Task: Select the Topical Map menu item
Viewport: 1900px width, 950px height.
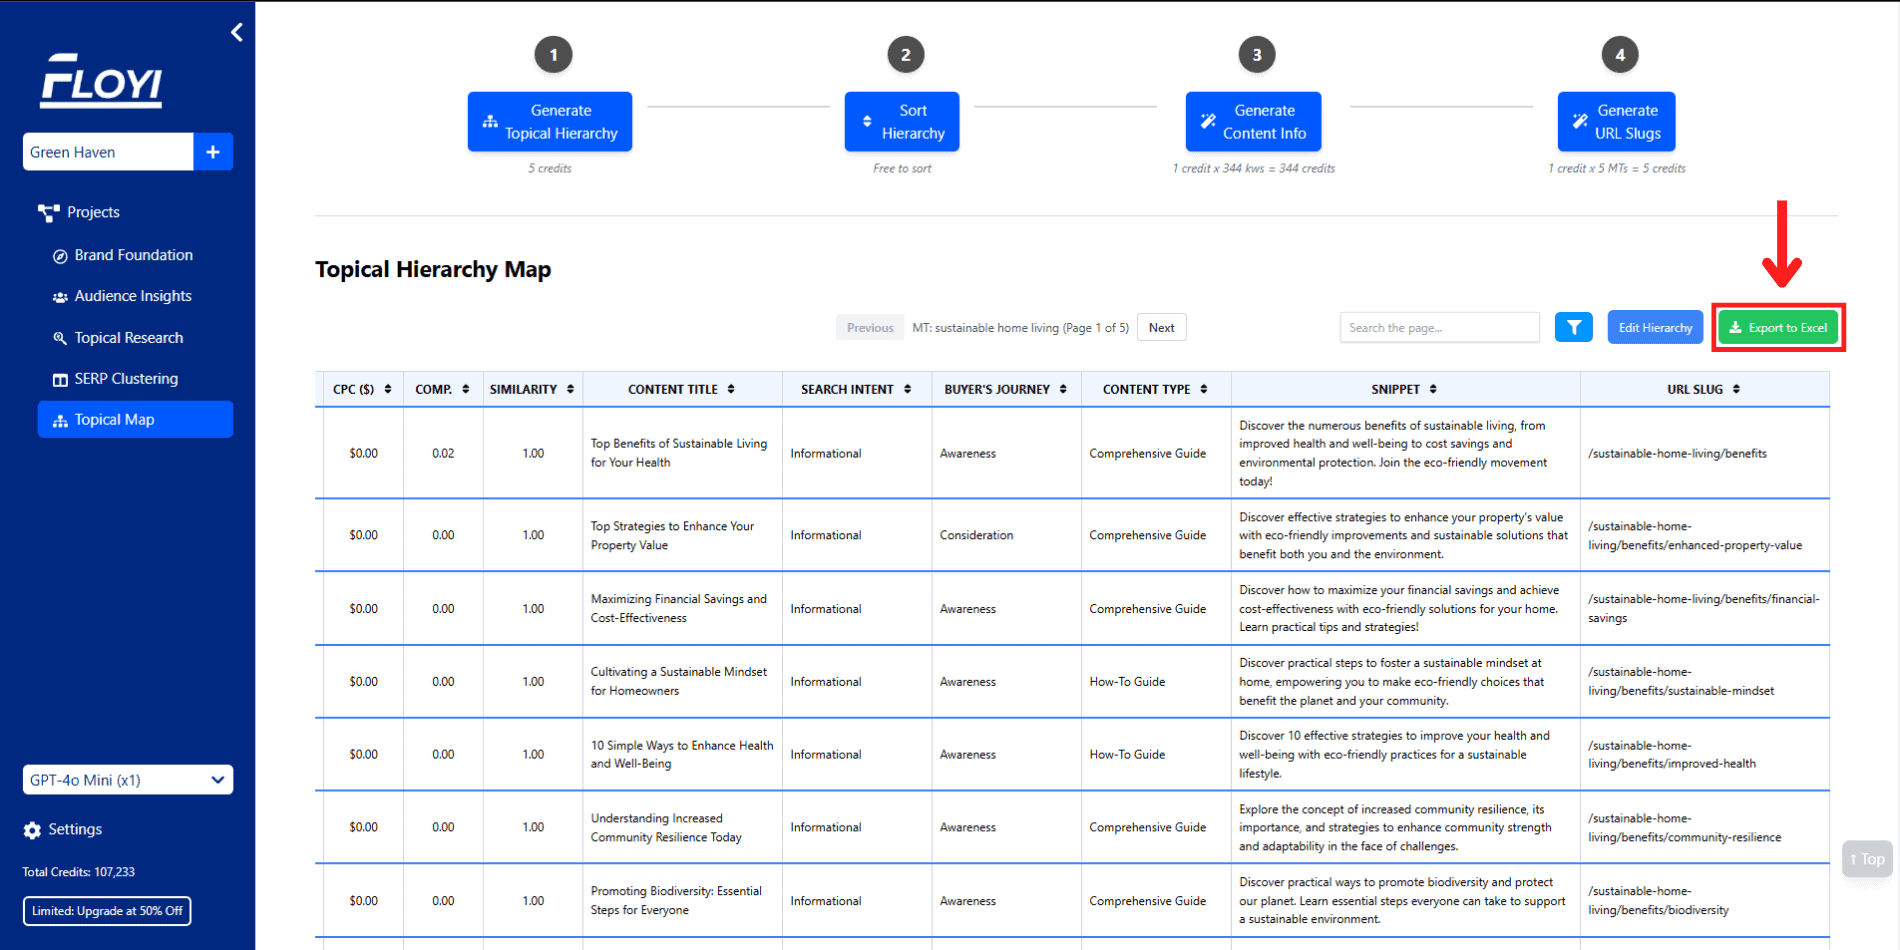Action: click(x=135, y=420)
